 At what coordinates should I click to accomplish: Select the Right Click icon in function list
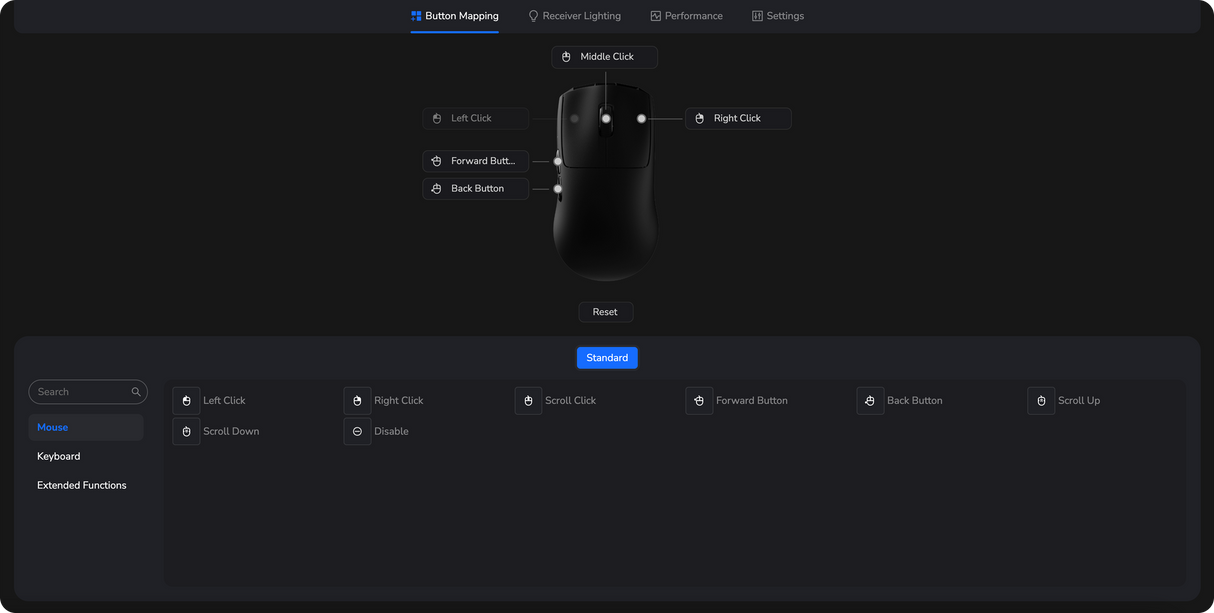[x=357, y=401]
